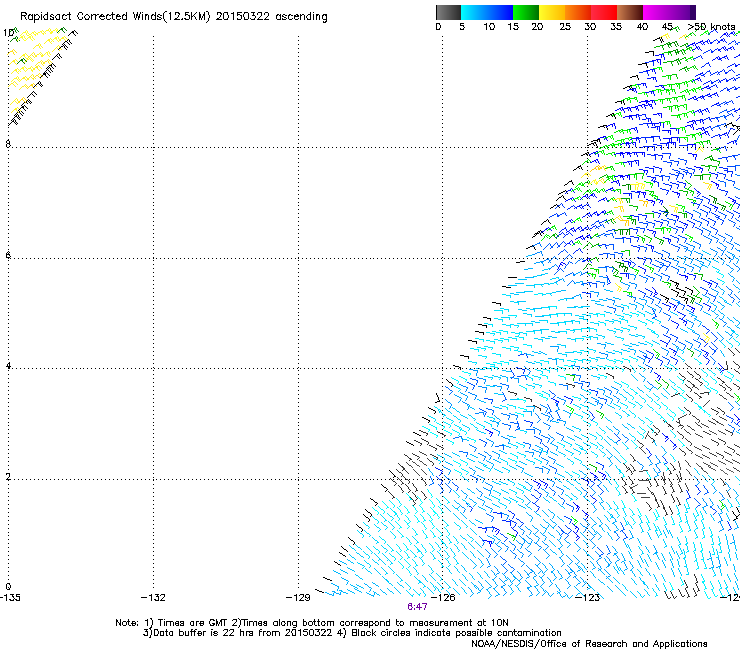Viewport: 740px width, 650px height.
Task: Click the longitude label '-132'
Action: 153,598
